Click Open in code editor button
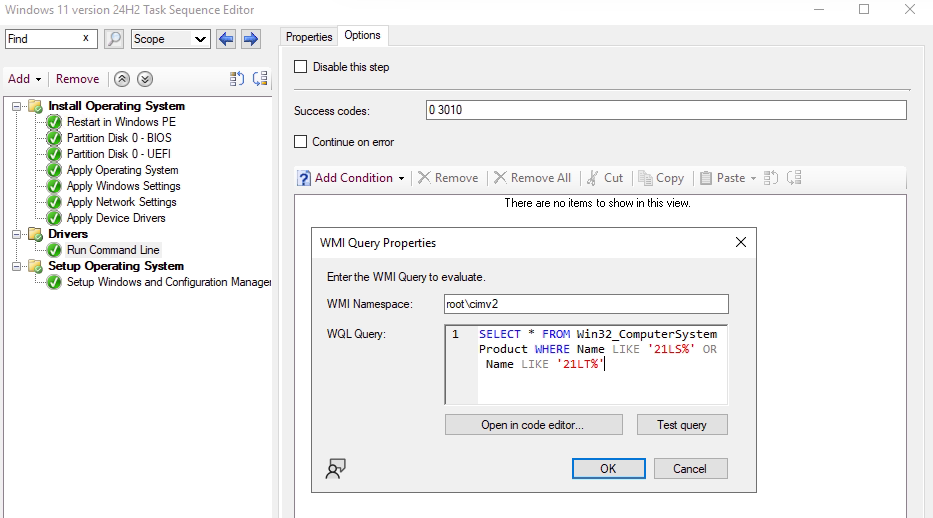Screen dimensions: 933x518 pyautogui.click(x=534, y=425)
